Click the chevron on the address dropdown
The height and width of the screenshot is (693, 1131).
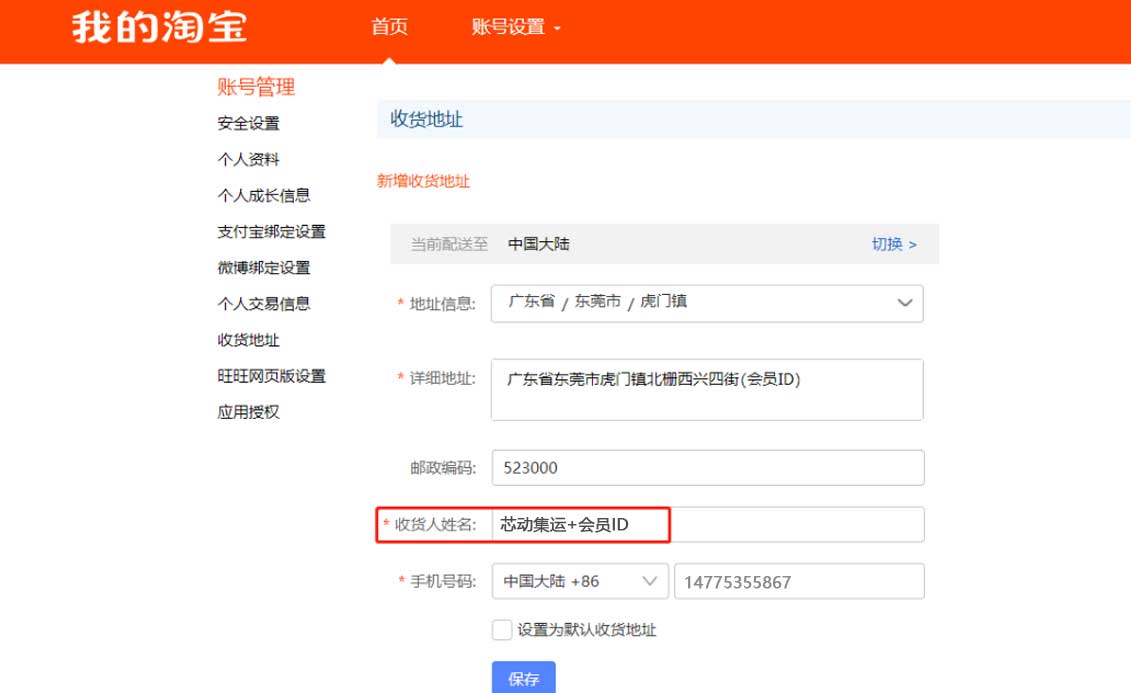[905, 303]
